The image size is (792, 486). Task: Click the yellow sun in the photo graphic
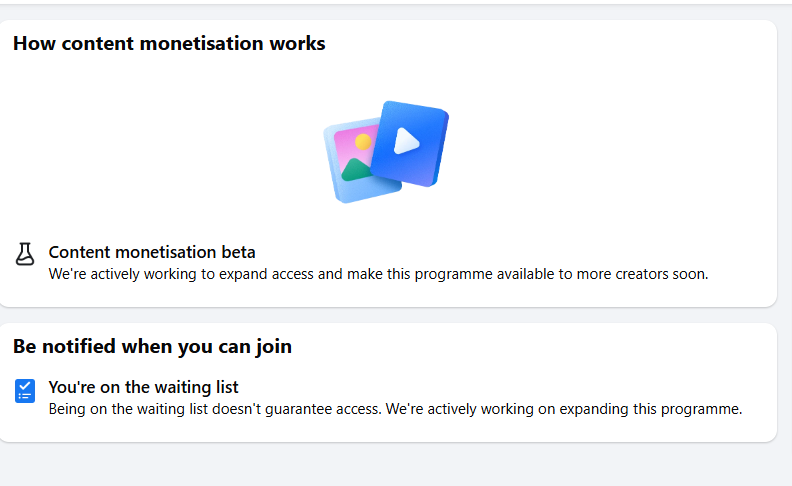pyautogui.click(x=363, y=142)
